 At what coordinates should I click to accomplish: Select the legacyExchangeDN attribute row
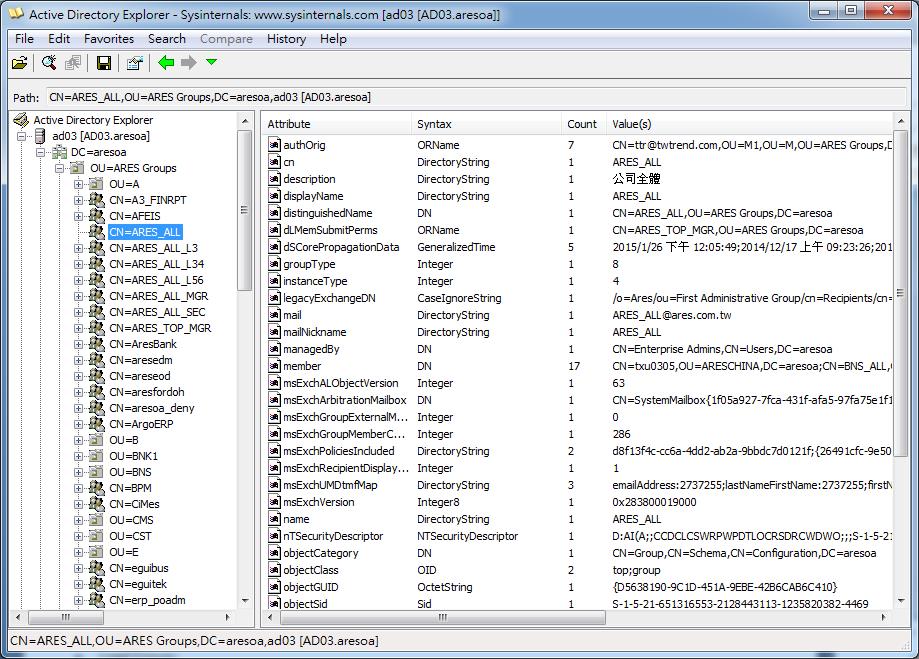[579, 298]
